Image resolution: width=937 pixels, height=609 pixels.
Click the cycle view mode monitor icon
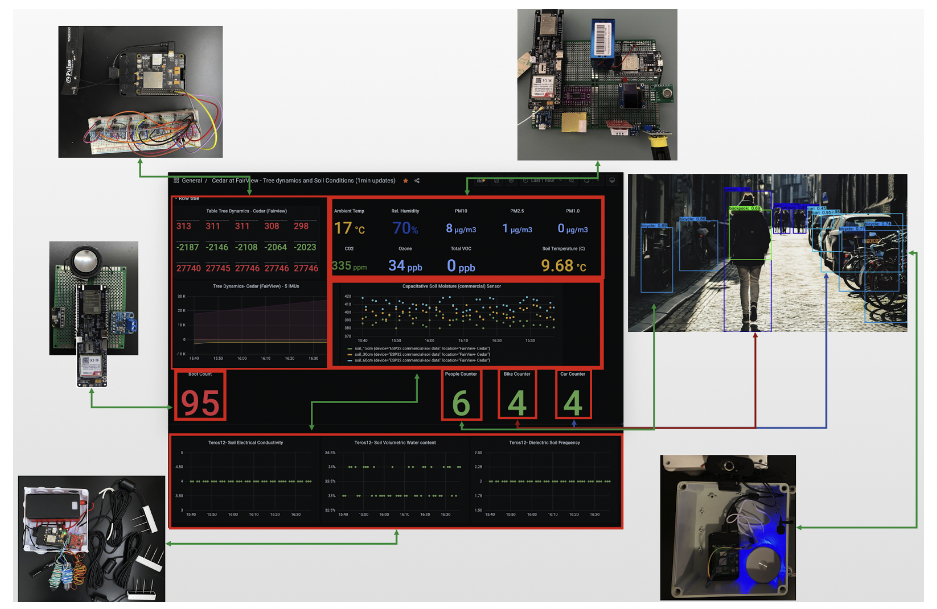tap(612, 180)
